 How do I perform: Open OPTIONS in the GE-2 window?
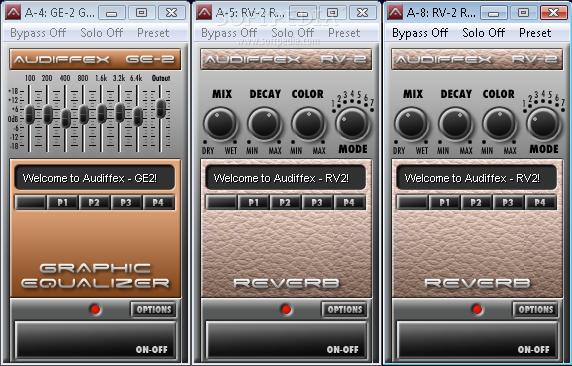pos(154,310)
